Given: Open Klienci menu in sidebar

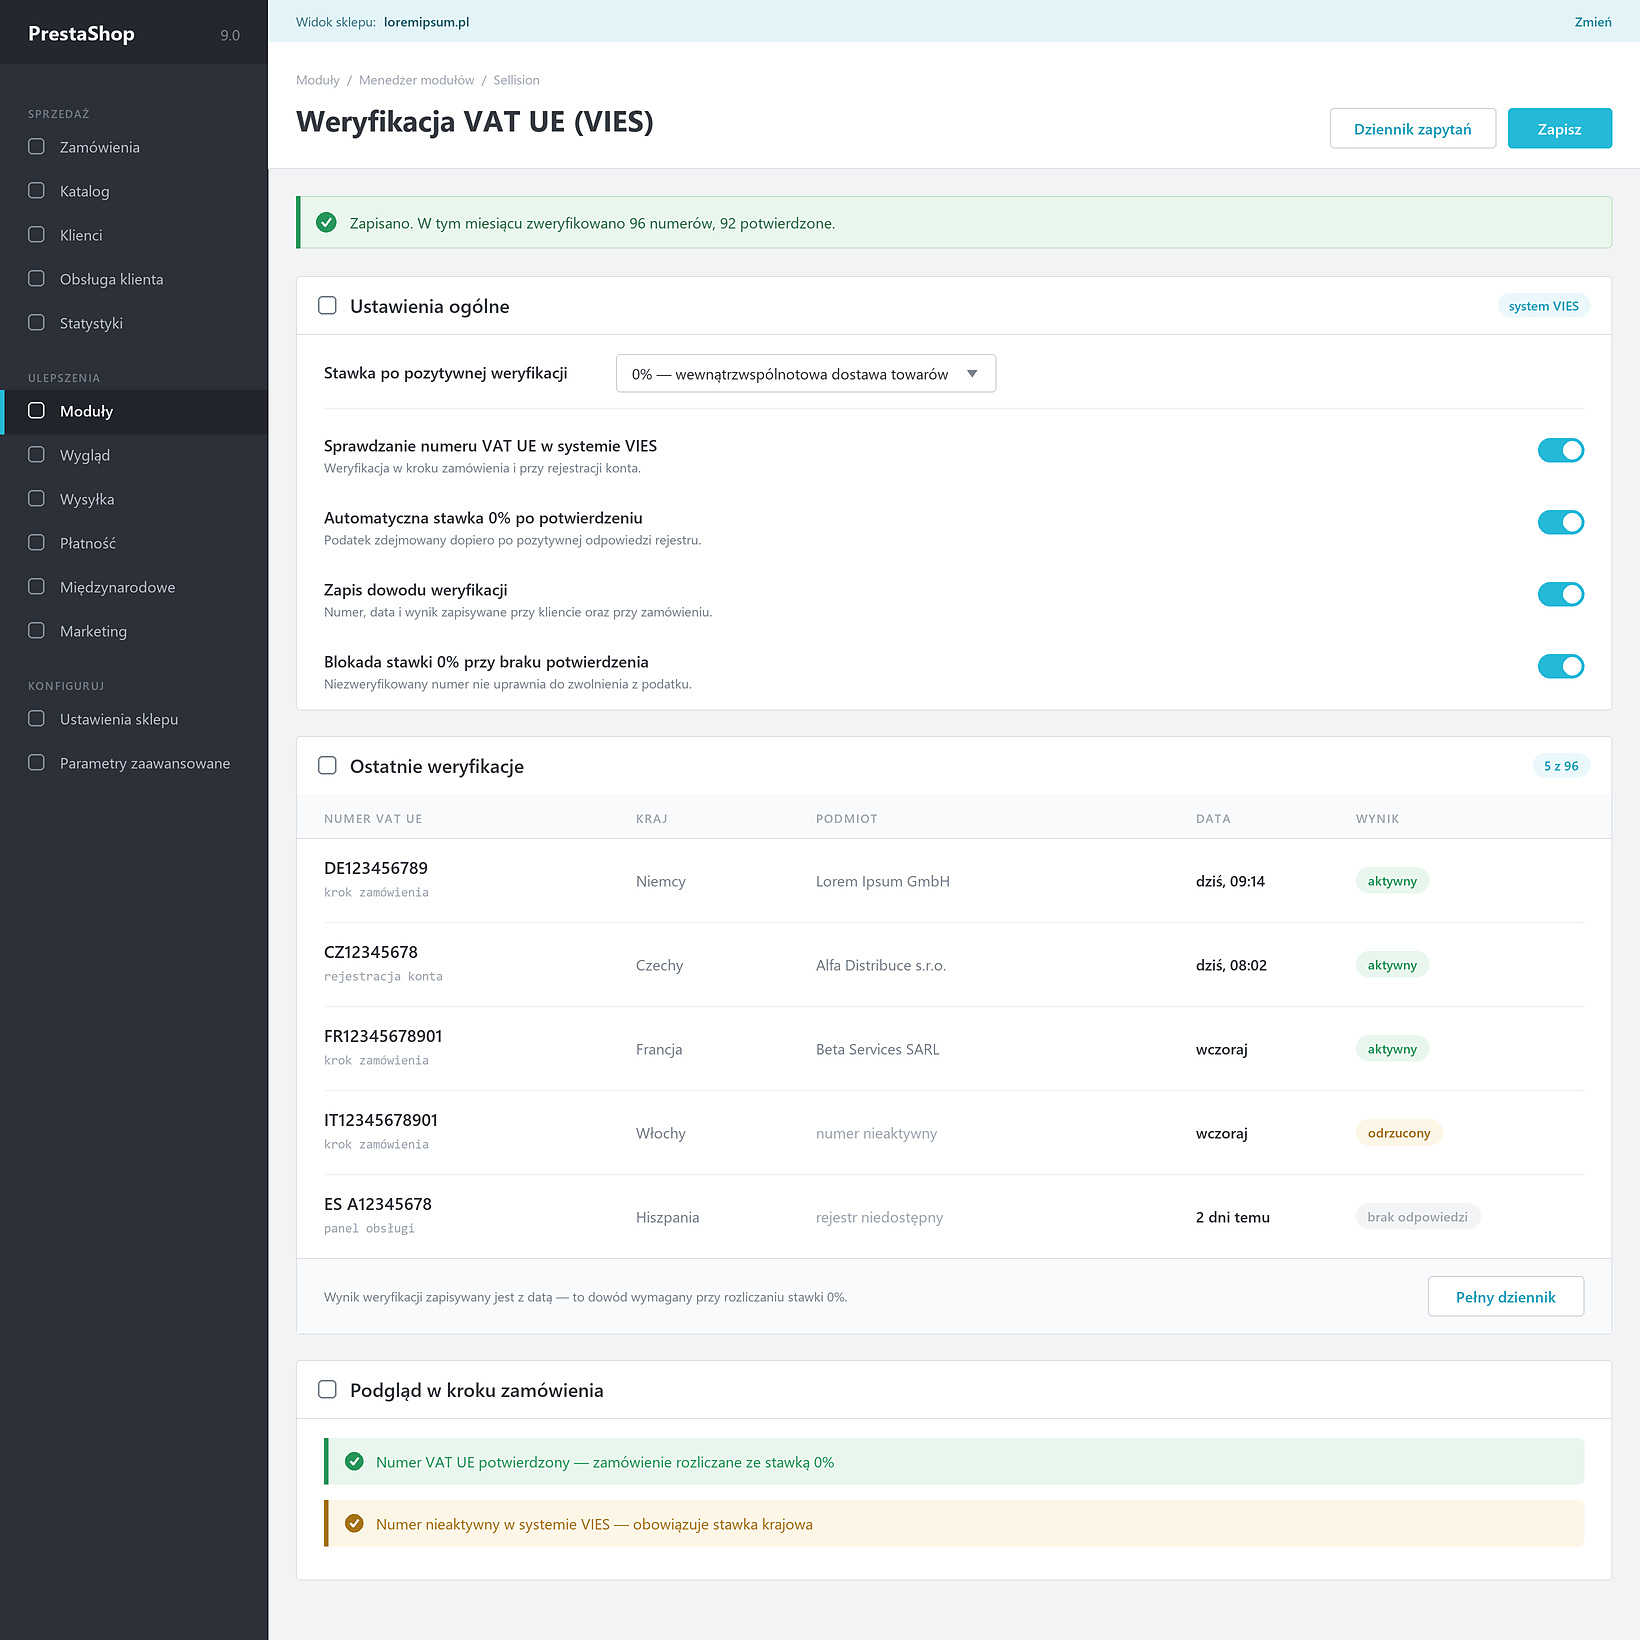Looking at the screenshot, I should 134,235.
